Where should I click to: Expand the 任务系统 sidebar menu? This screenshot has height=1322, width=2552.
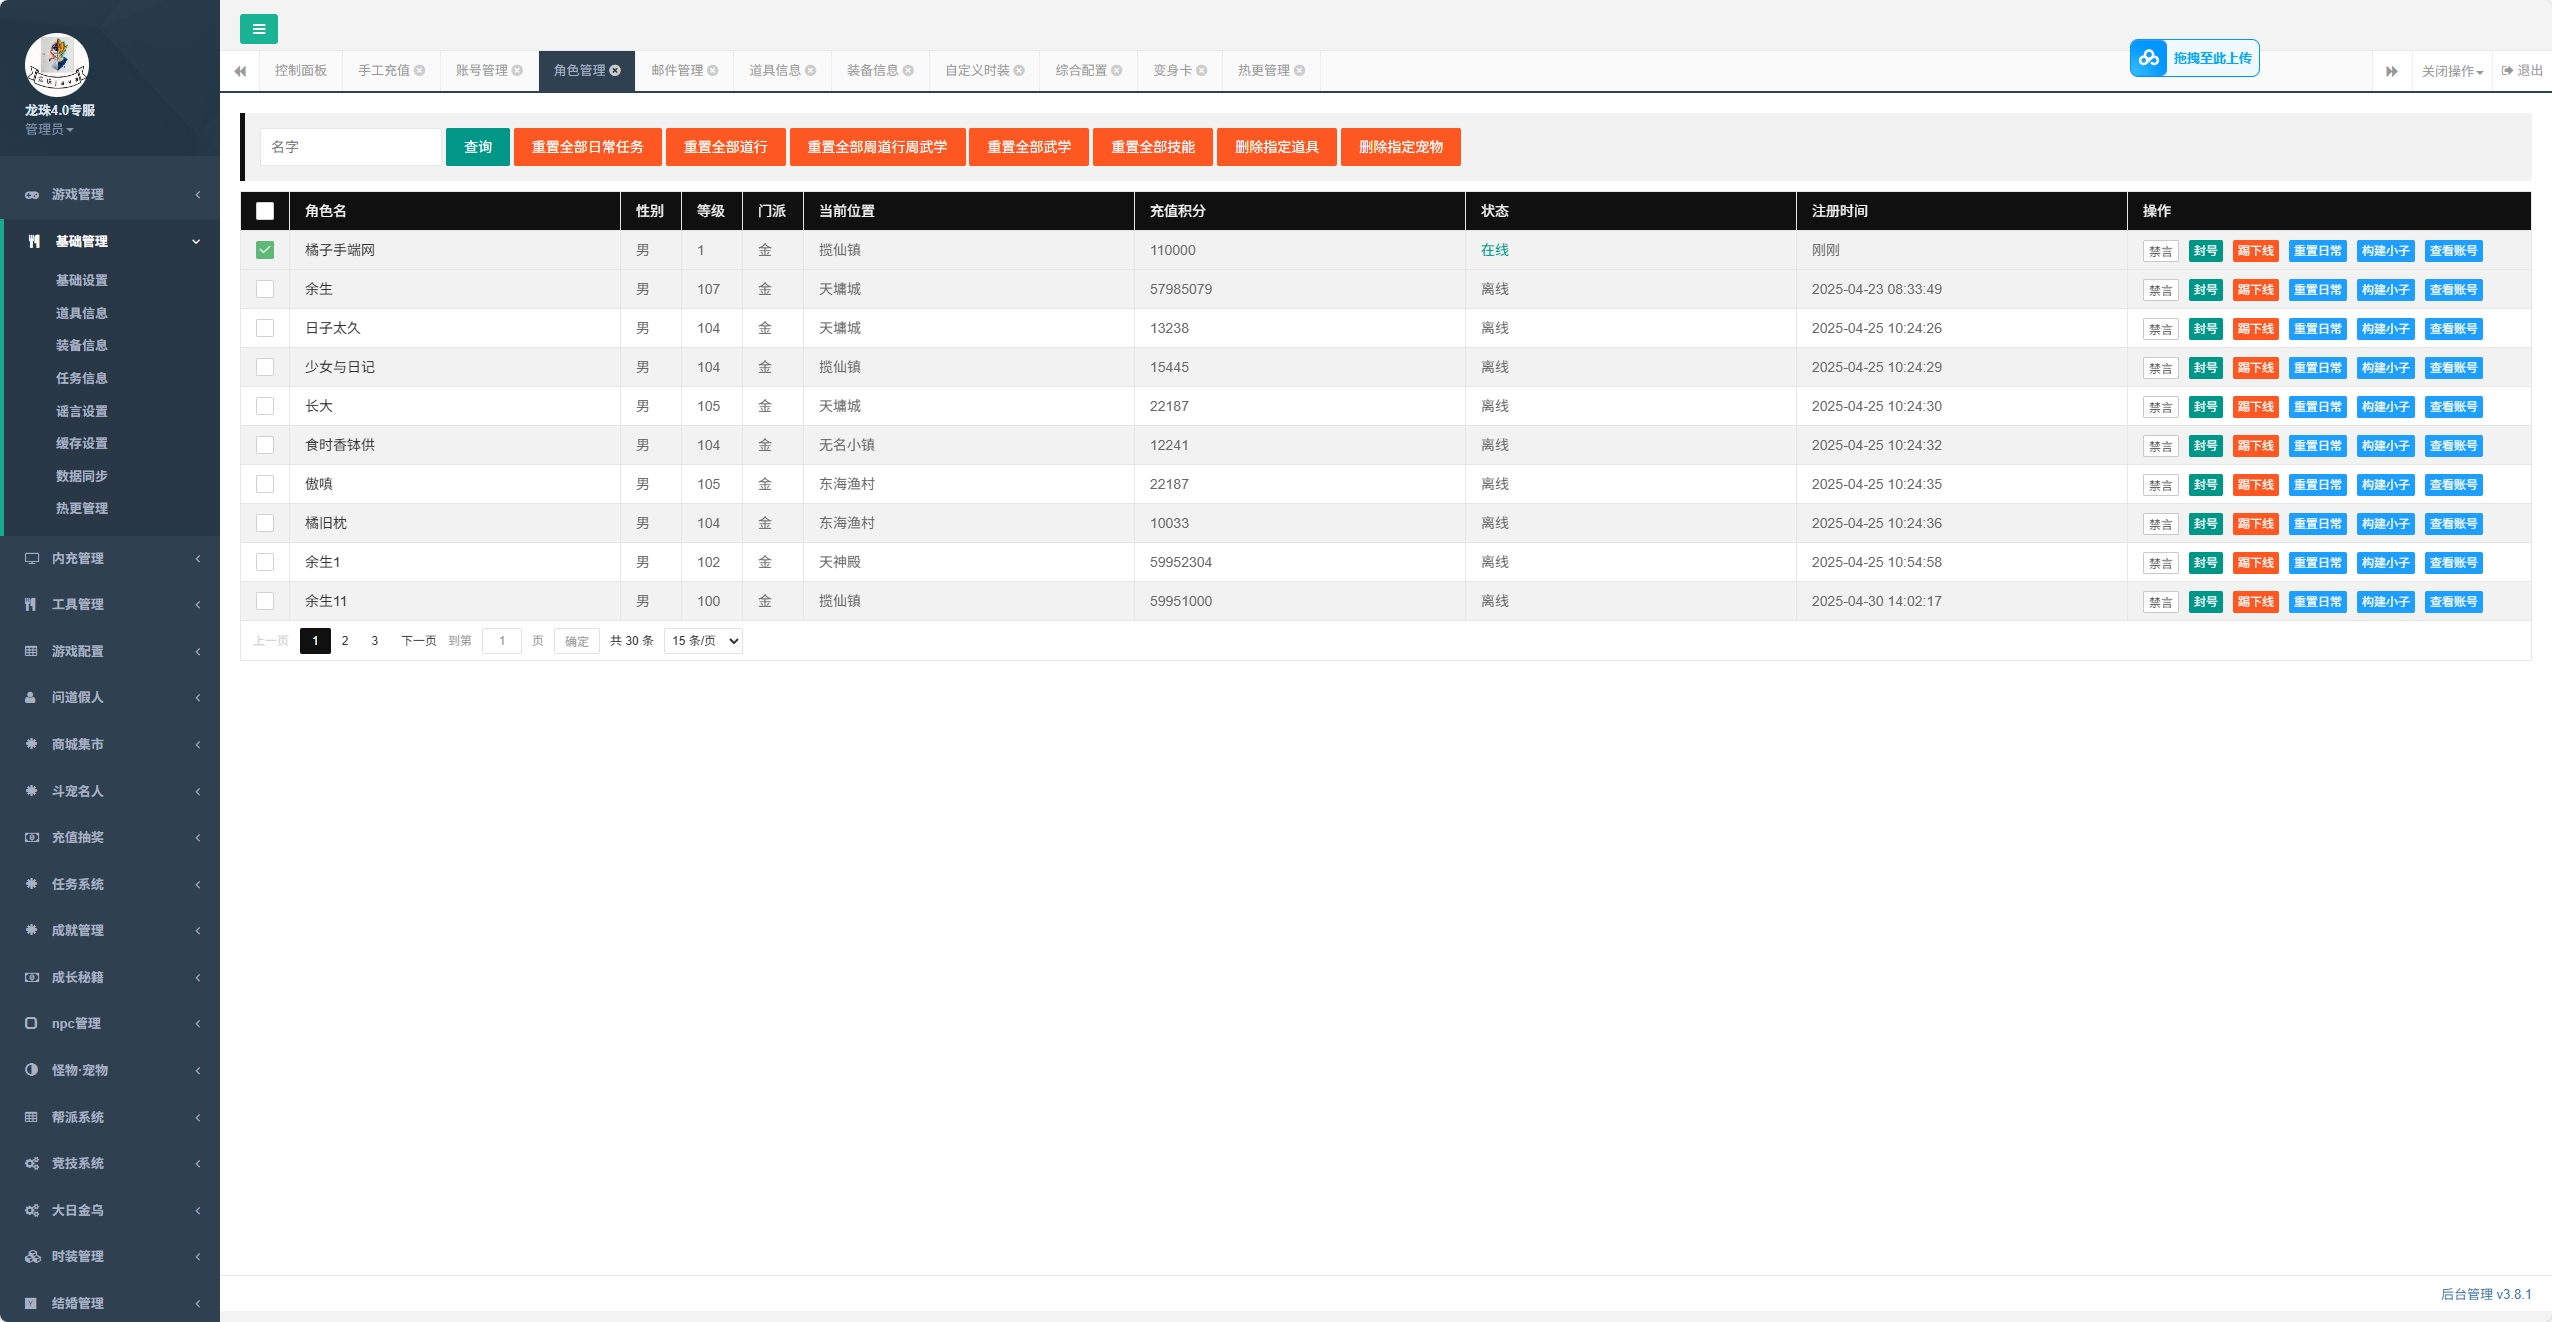point(110,884)
